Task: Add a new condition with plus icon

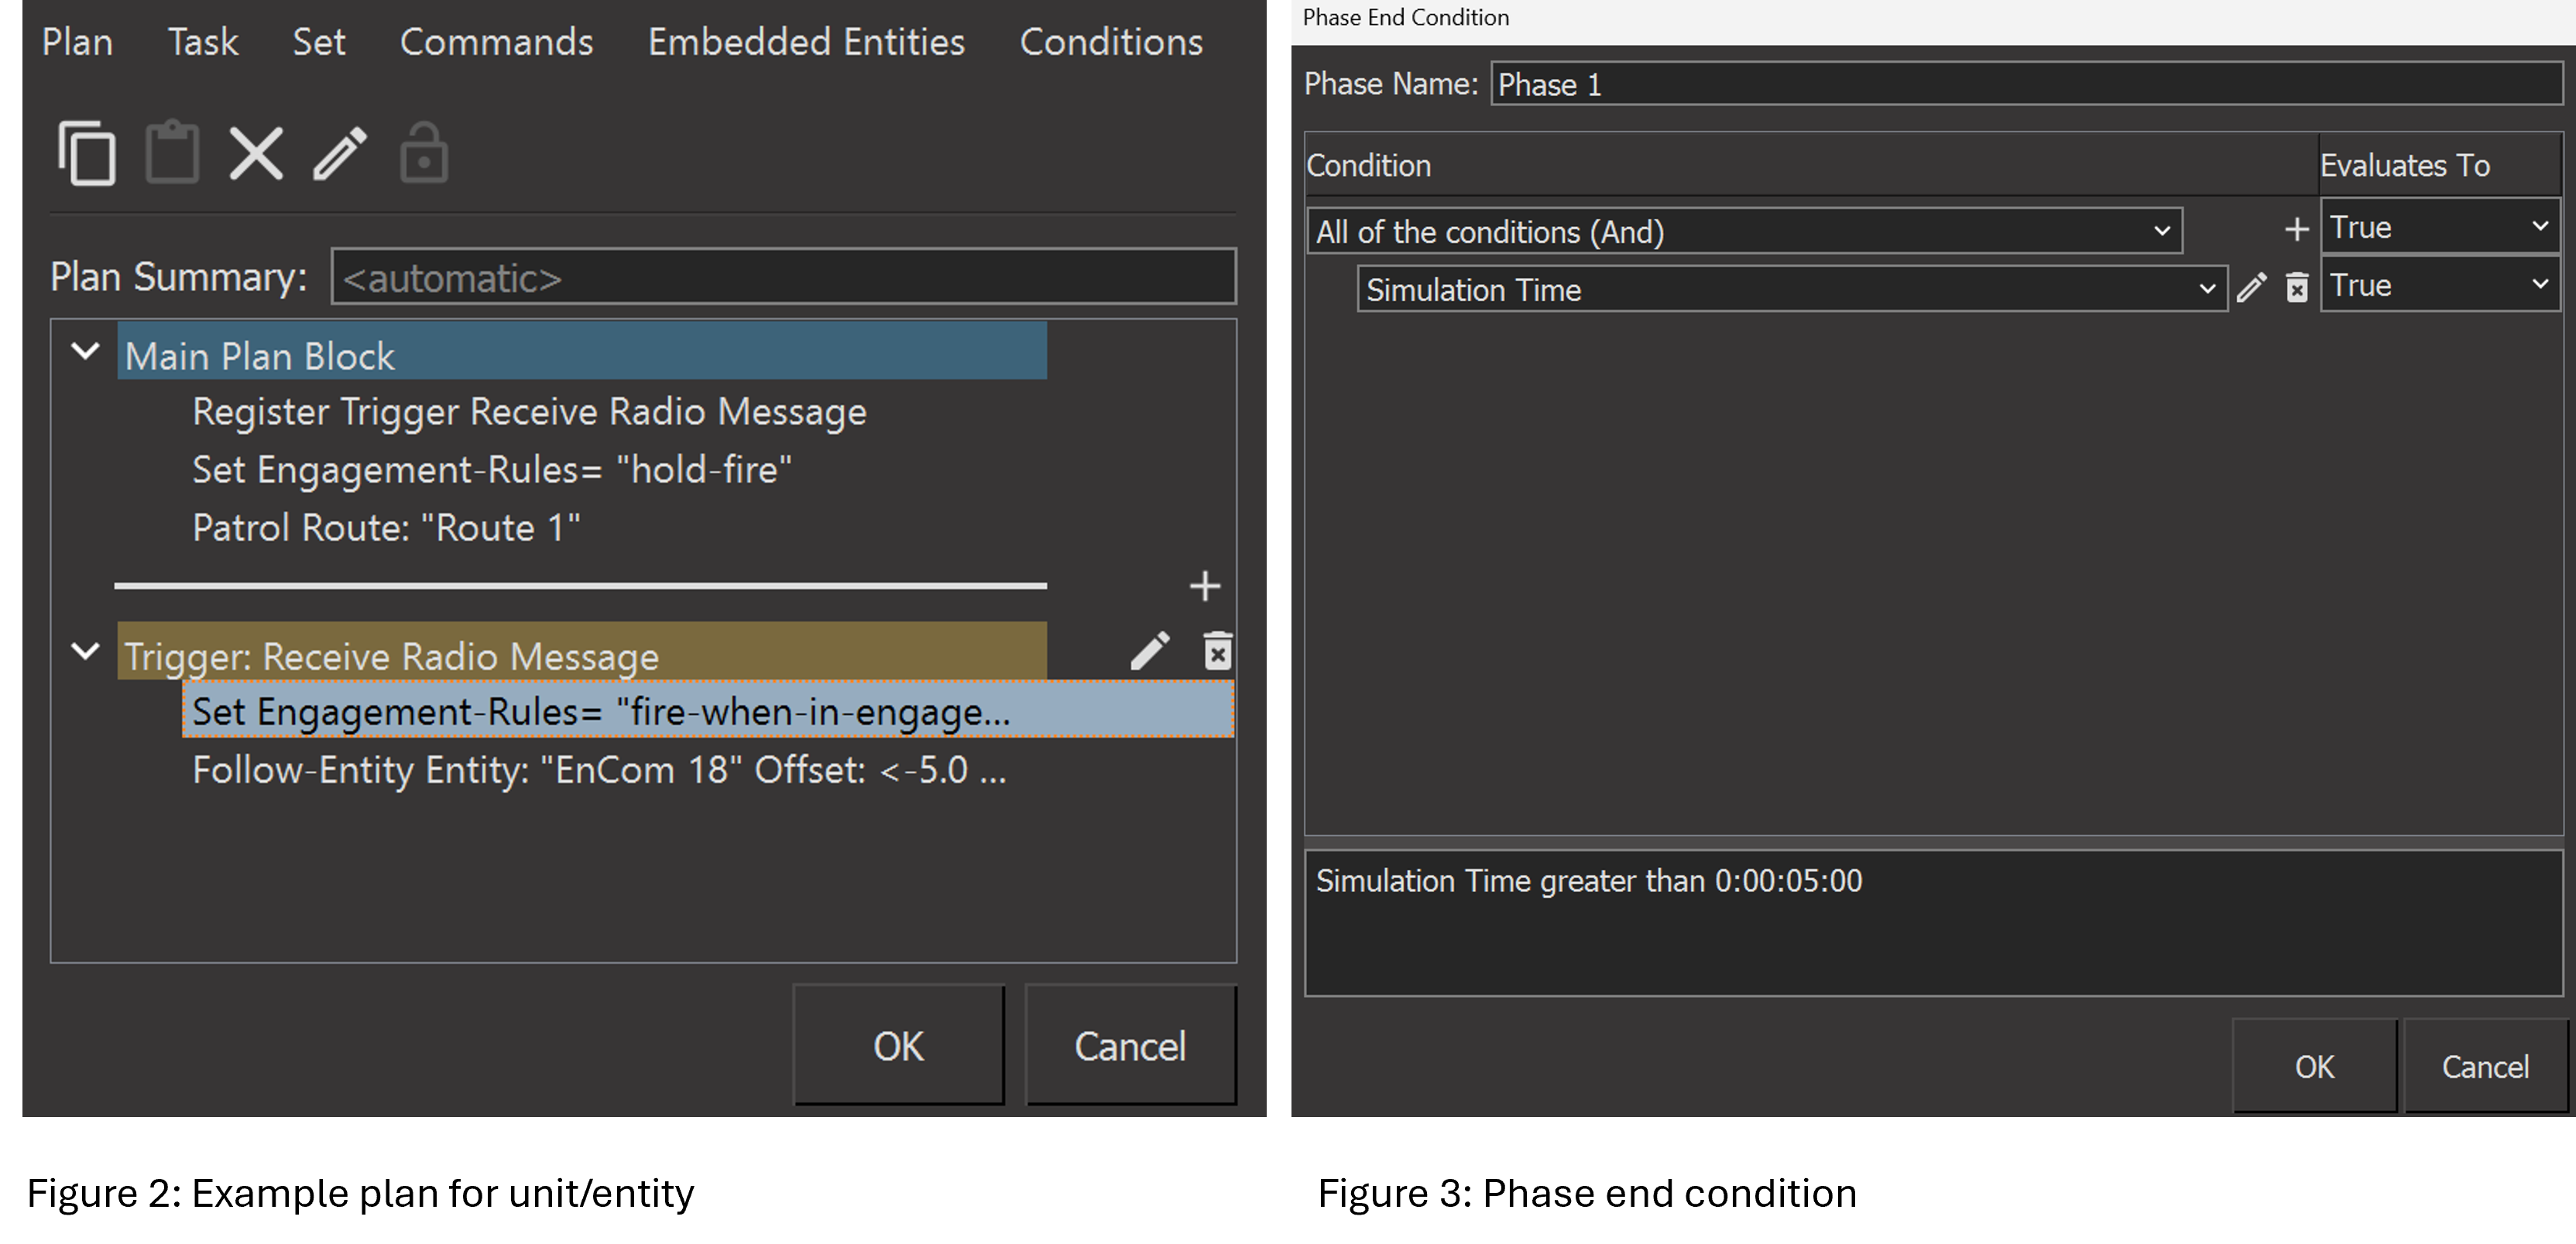Action: 2297,230
